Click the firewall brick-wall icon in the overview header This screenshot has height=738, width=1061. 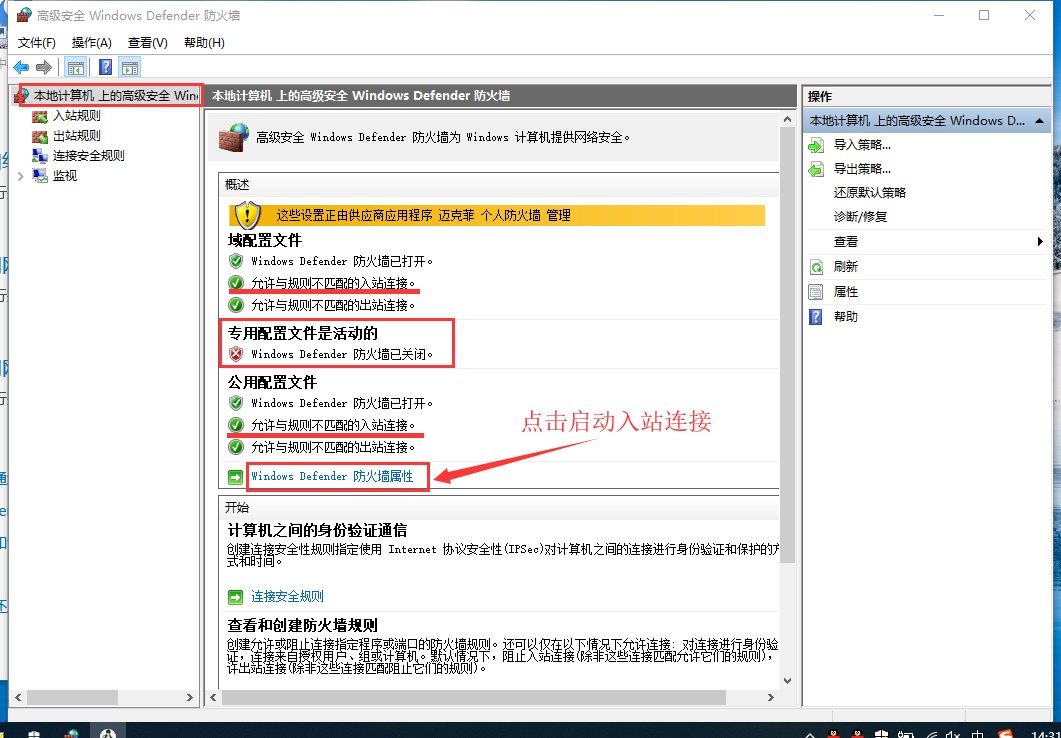pyautogui.click(x=234, y=137)
